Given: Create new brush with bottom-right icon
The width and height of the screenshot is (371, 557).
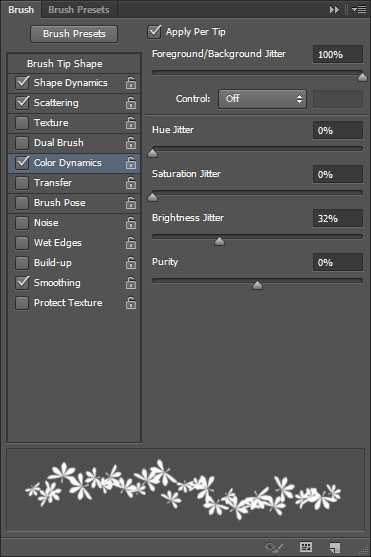Looking at the screenshot, I should pyautogui.click(x=335, y=547).
